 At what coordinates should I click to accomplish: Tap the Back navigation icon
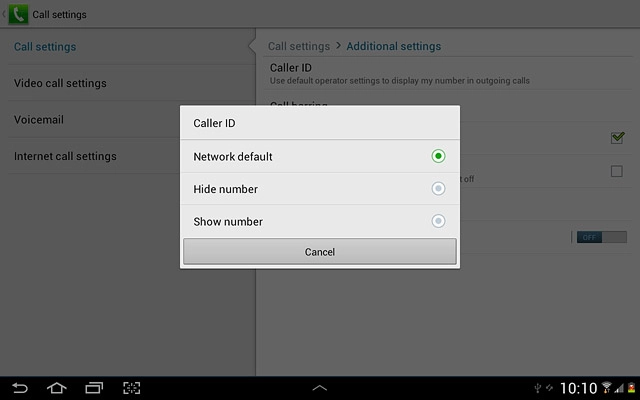tap(19, 388)
